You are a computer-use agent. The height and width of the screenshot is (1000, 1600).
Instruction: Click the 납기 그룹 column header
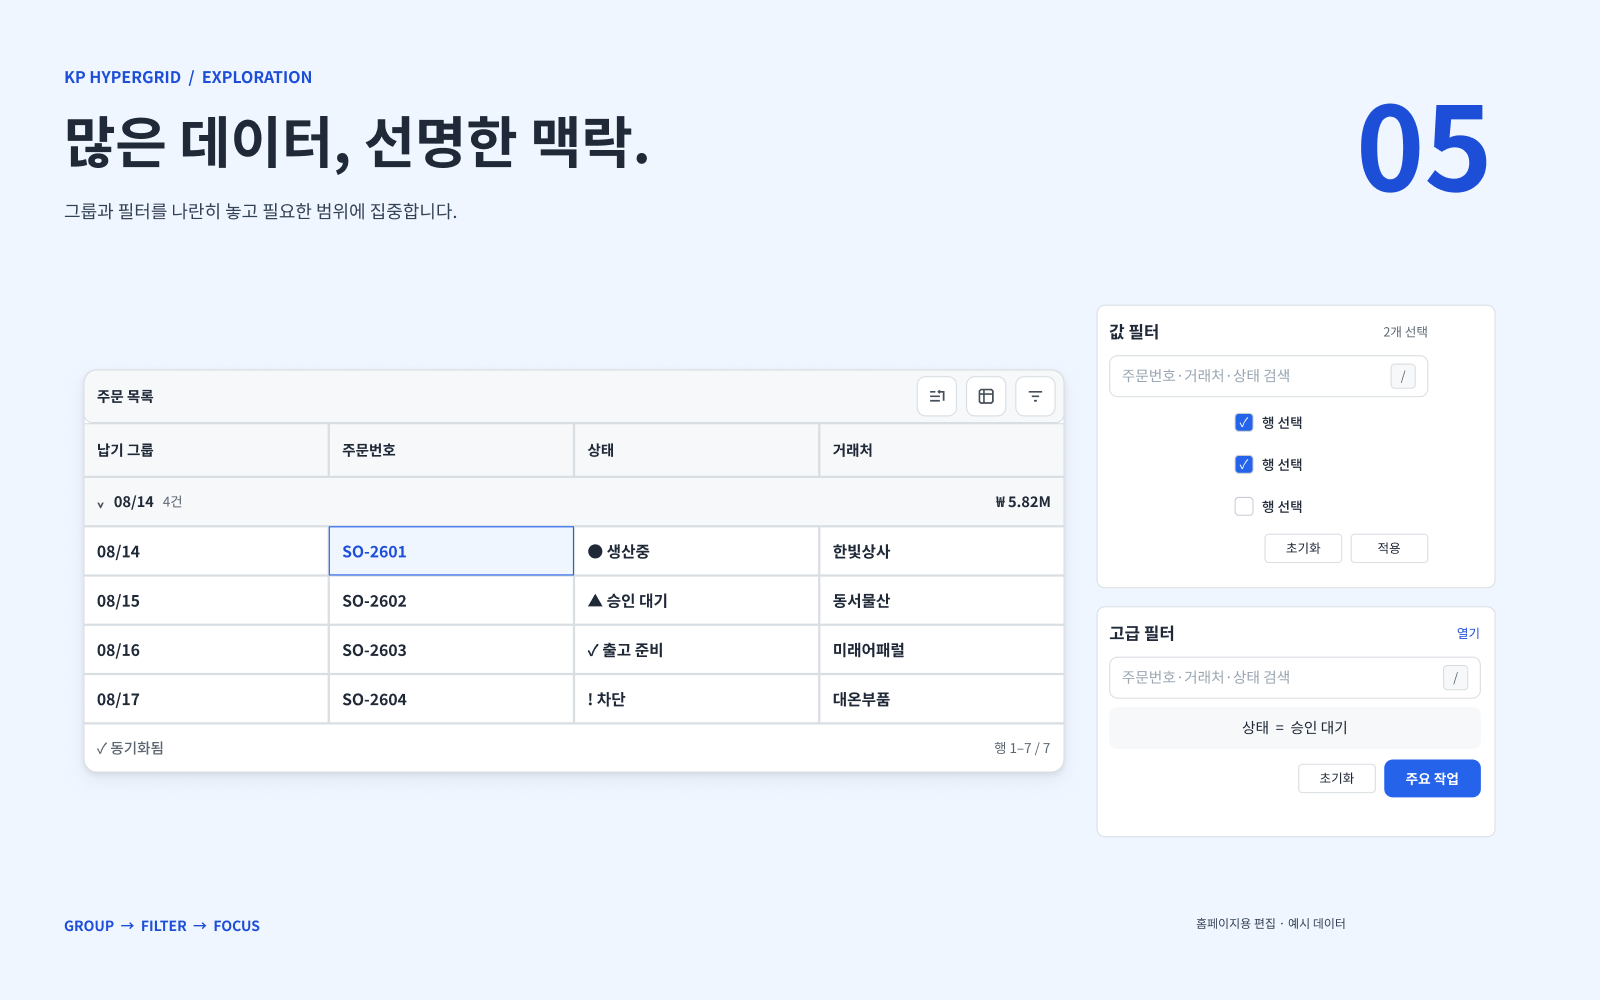click(x=206, y=450)
